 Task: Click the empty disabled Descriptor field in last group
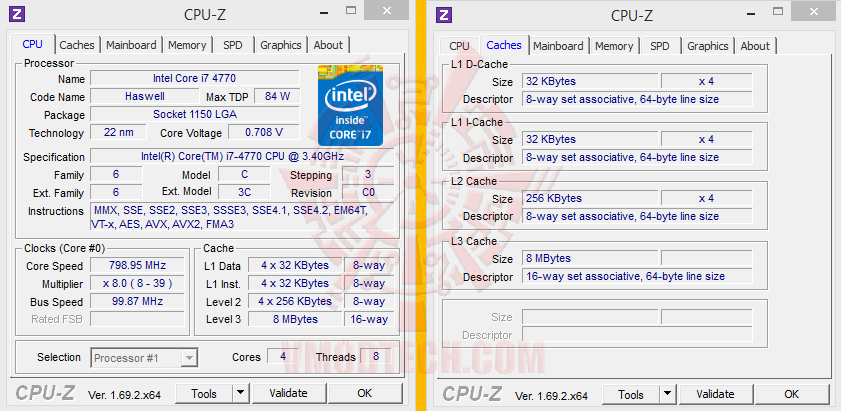(x=637, y=335)
